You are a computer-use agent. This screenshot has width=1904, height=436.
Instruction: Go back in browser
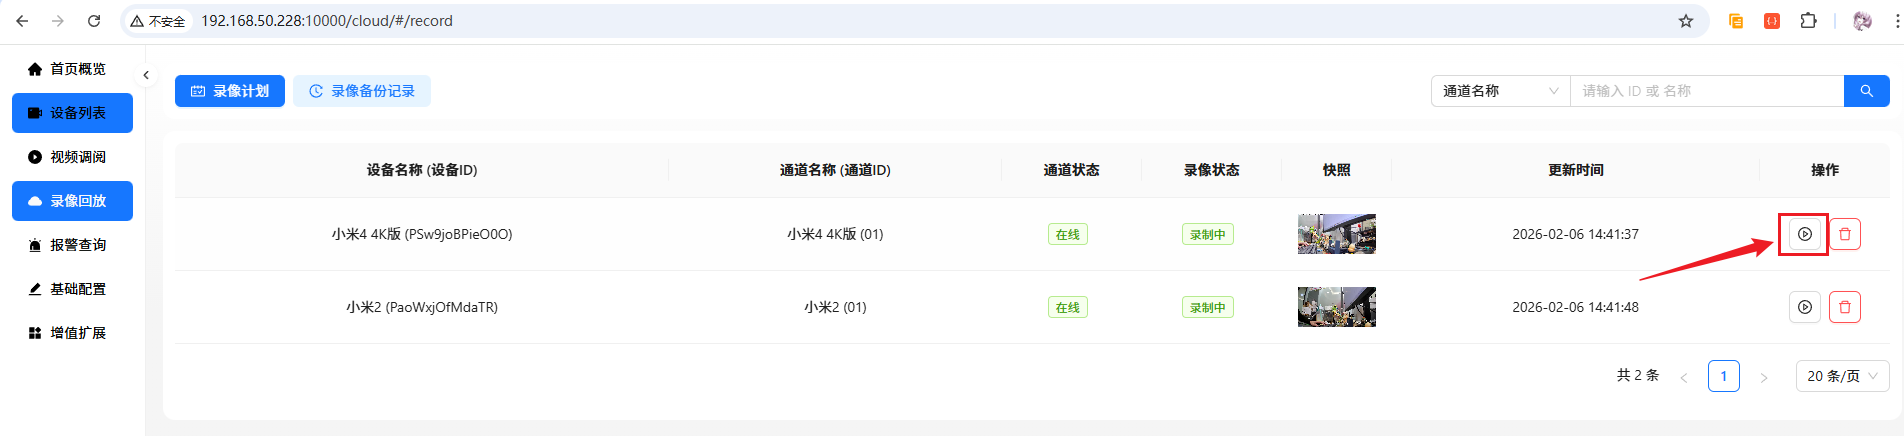pyautogui.click(x=22, y=21)
